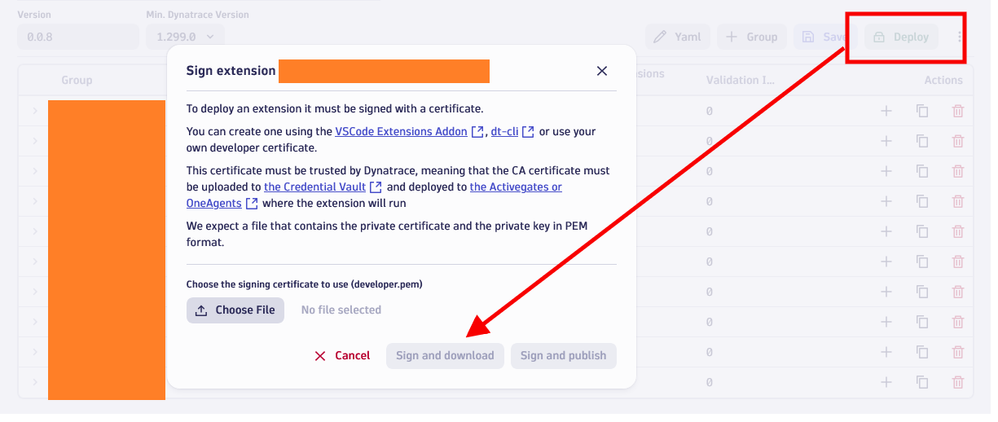Image resolution: width=998 pixels, height=422 pixels.
Task: Click the Group button to add group
Action: [751, 37]
